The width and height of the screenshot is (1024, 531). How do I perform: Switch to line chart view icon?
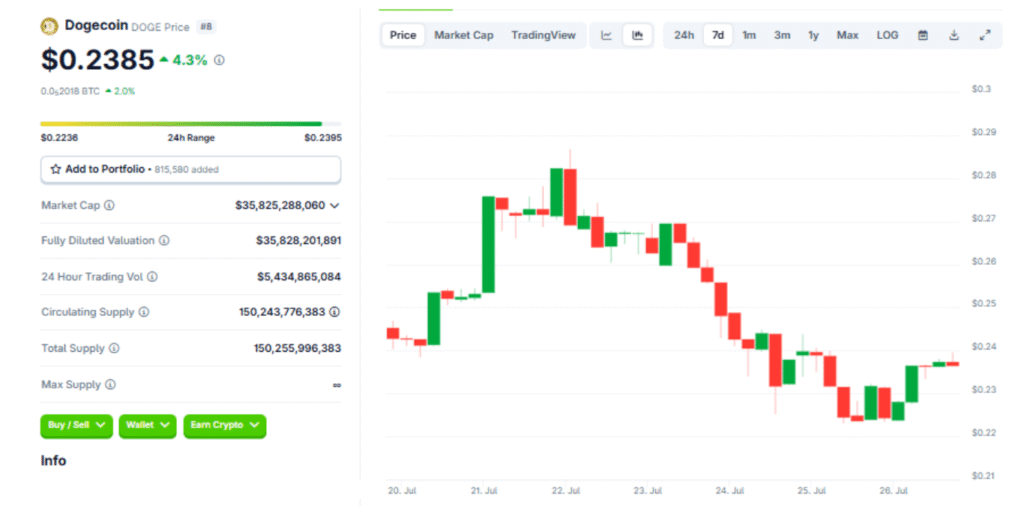pos(607,35)
